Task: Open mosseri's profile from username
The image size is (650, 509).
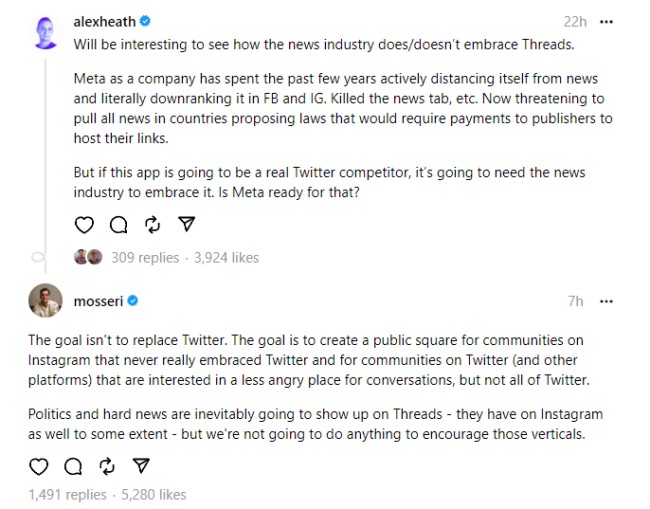Action: tap(98, 301)
